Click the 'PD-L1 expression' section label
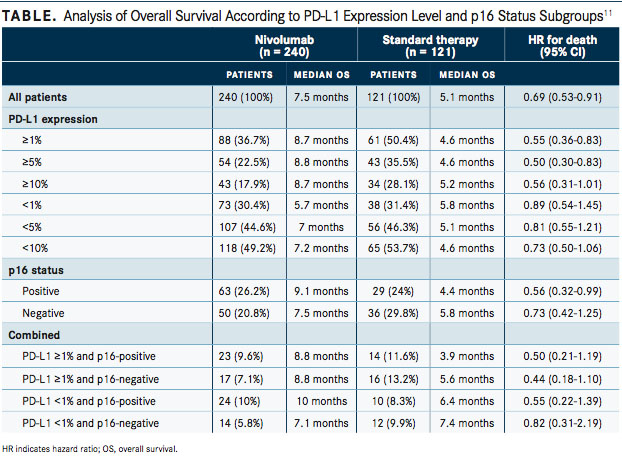This screenshot has width=622, height=456. [53, 119]
